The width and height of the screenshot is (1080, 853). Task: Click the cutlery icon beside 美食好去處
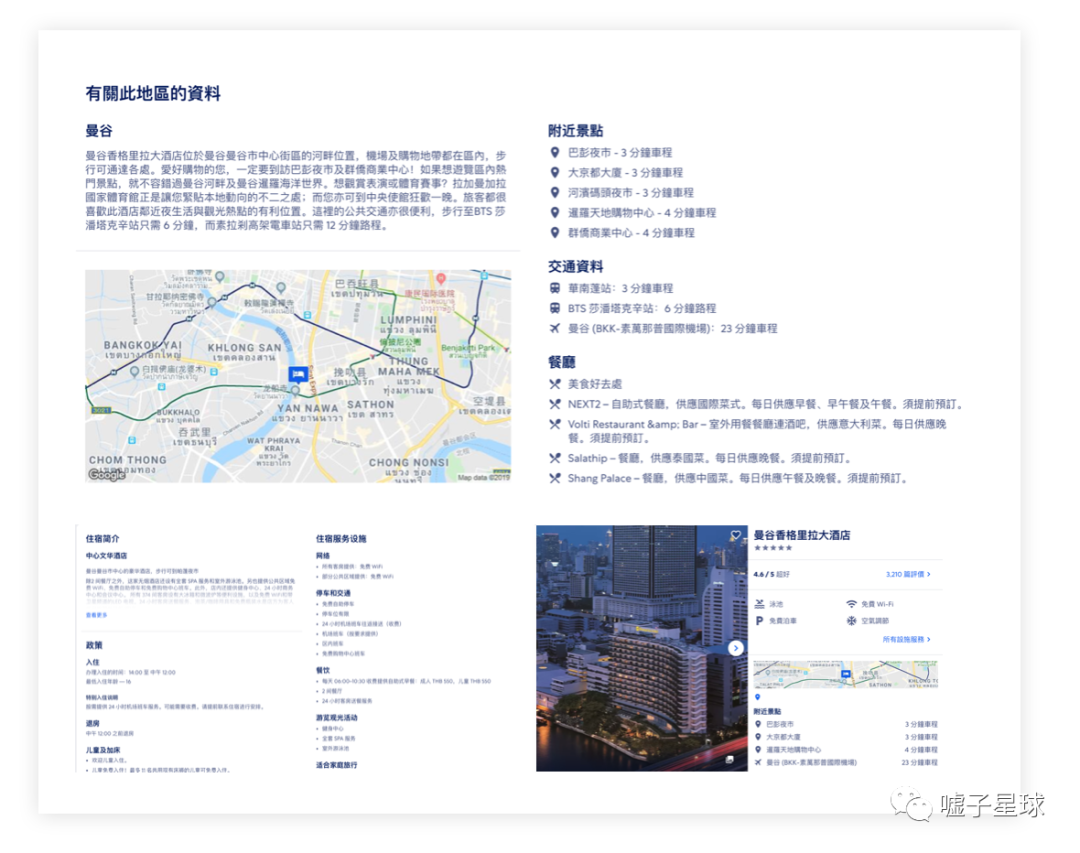pyautogui.click(x=554, y=384)
